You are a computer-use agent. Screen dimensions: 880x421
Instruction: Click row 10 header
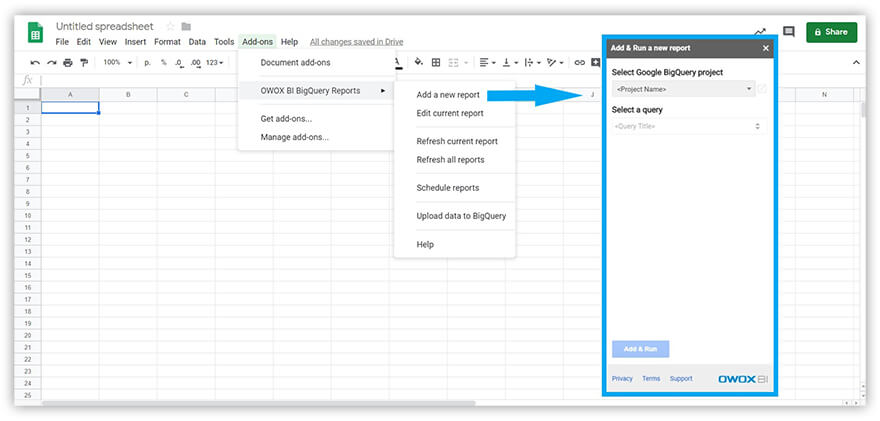(28, 215)
